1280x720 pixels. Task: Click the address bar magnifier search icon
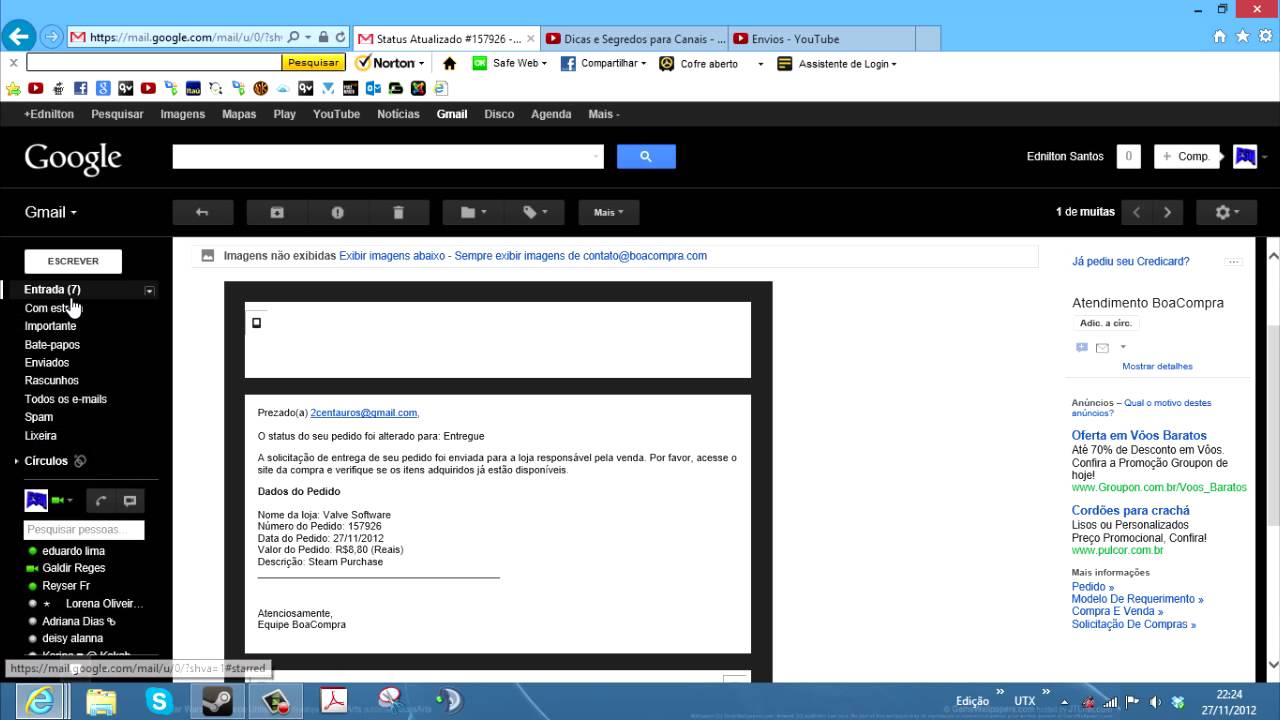click(x=292, y=38)
